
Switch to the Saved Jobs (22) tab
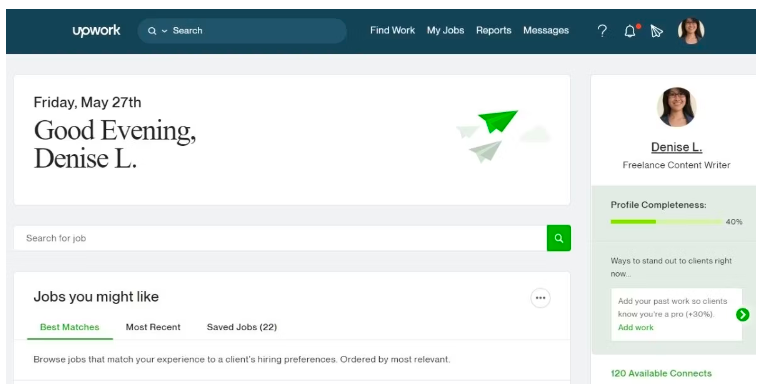pos(242,327)
